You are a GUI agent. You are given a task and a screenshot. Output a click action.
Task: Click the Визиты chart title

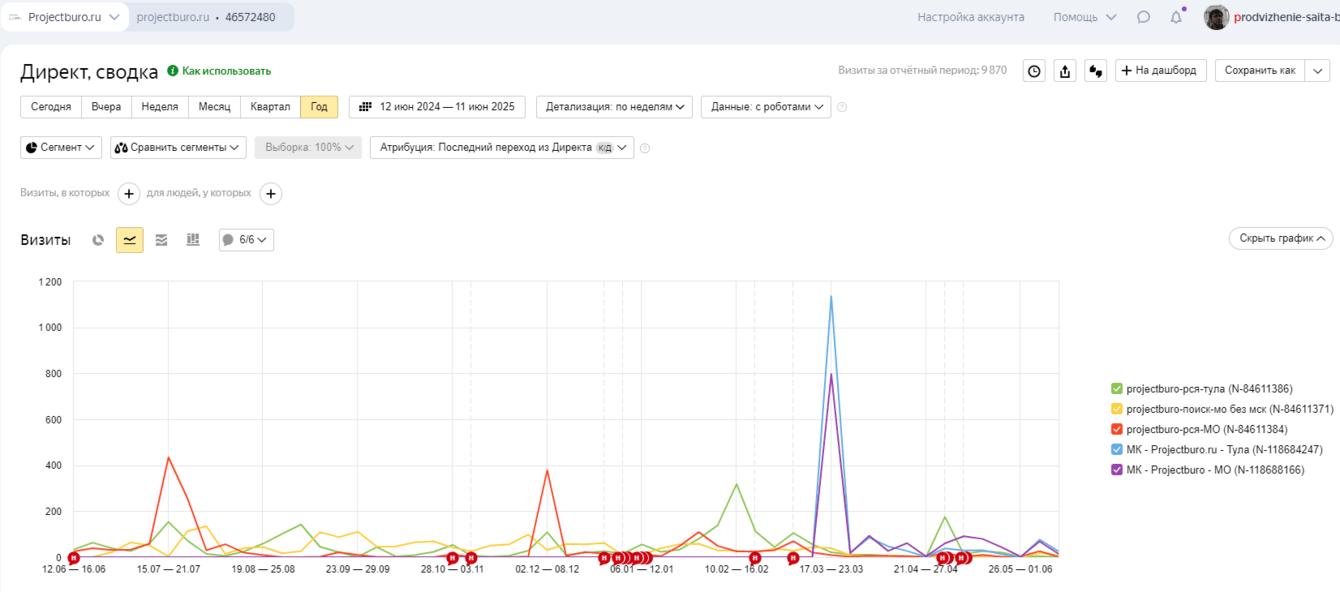point(45,240)
